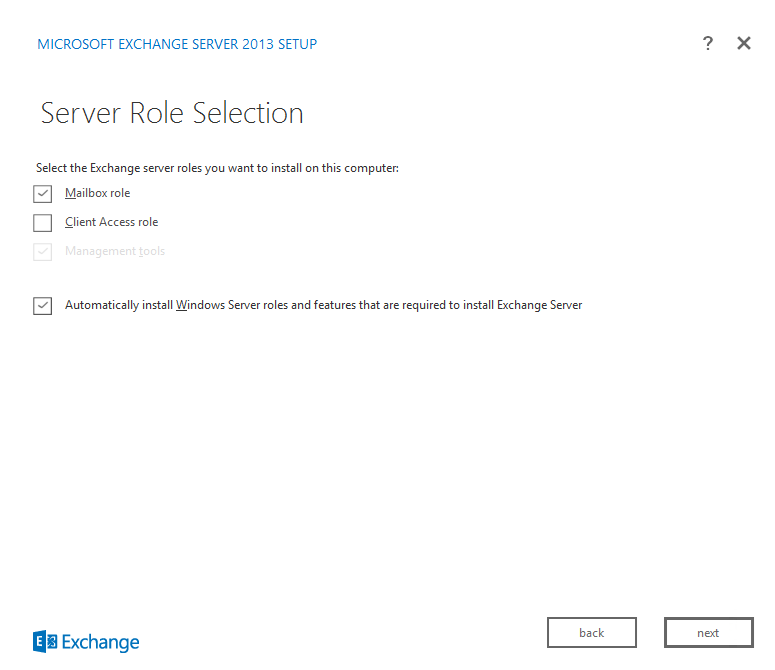This screenshot has width=775, height=670.
Task: Click the disabled Management tools label
Action: tap(115, 251)
